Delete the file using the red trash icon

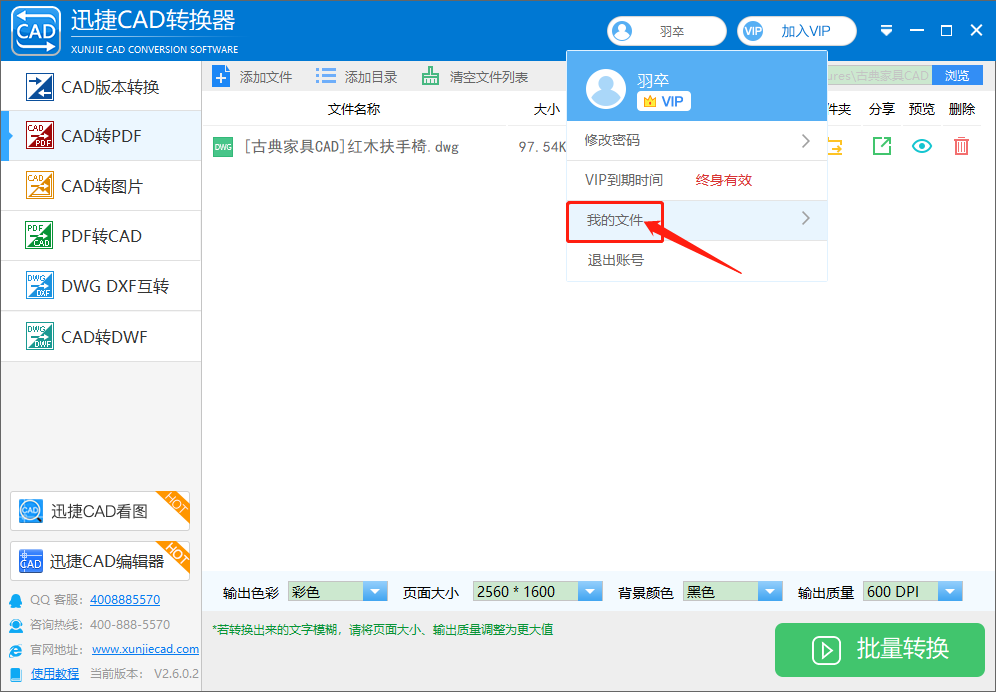962,146
